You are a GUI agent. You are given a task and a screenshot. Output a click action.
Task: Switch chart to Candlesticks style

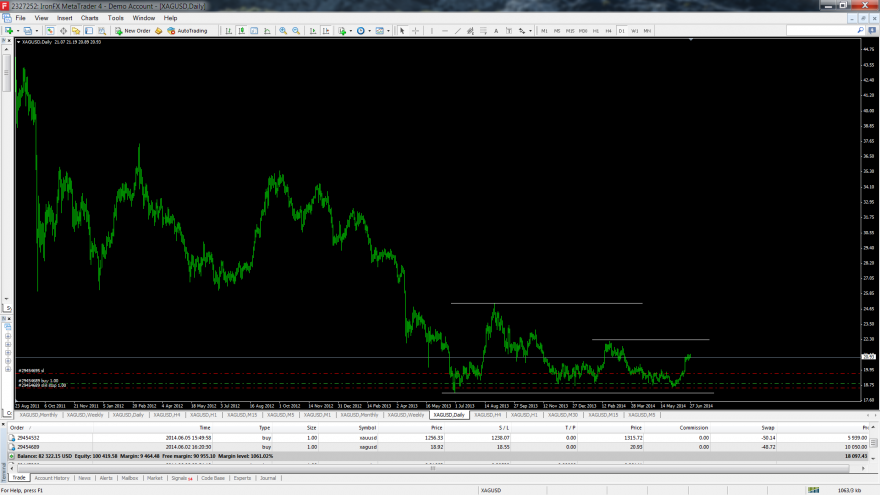coord(241,31)
